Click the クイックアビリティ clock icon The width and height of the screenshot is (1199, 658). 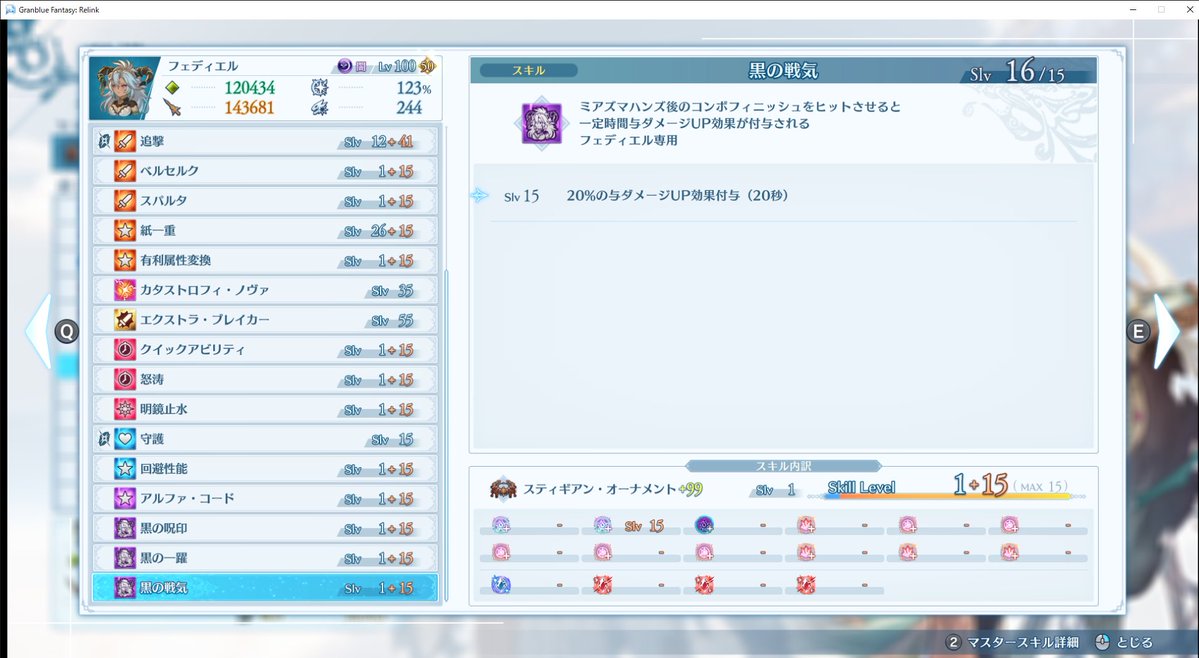pyautogui.click(x=125, y=350)
